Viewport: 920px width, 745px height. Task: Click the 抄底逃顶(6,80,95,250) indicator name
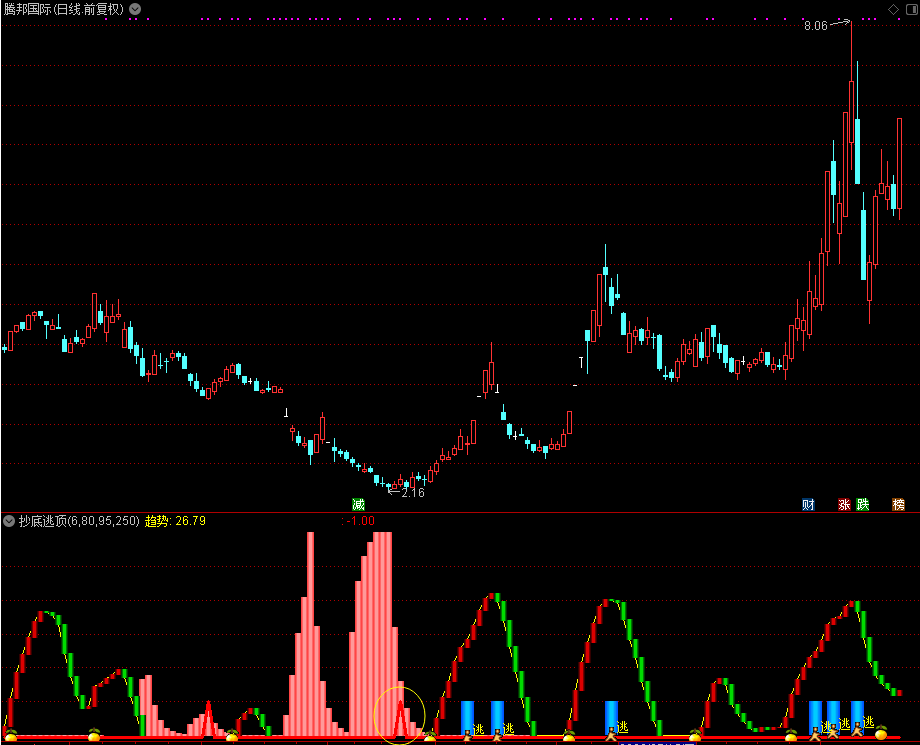tap(79, 521)
